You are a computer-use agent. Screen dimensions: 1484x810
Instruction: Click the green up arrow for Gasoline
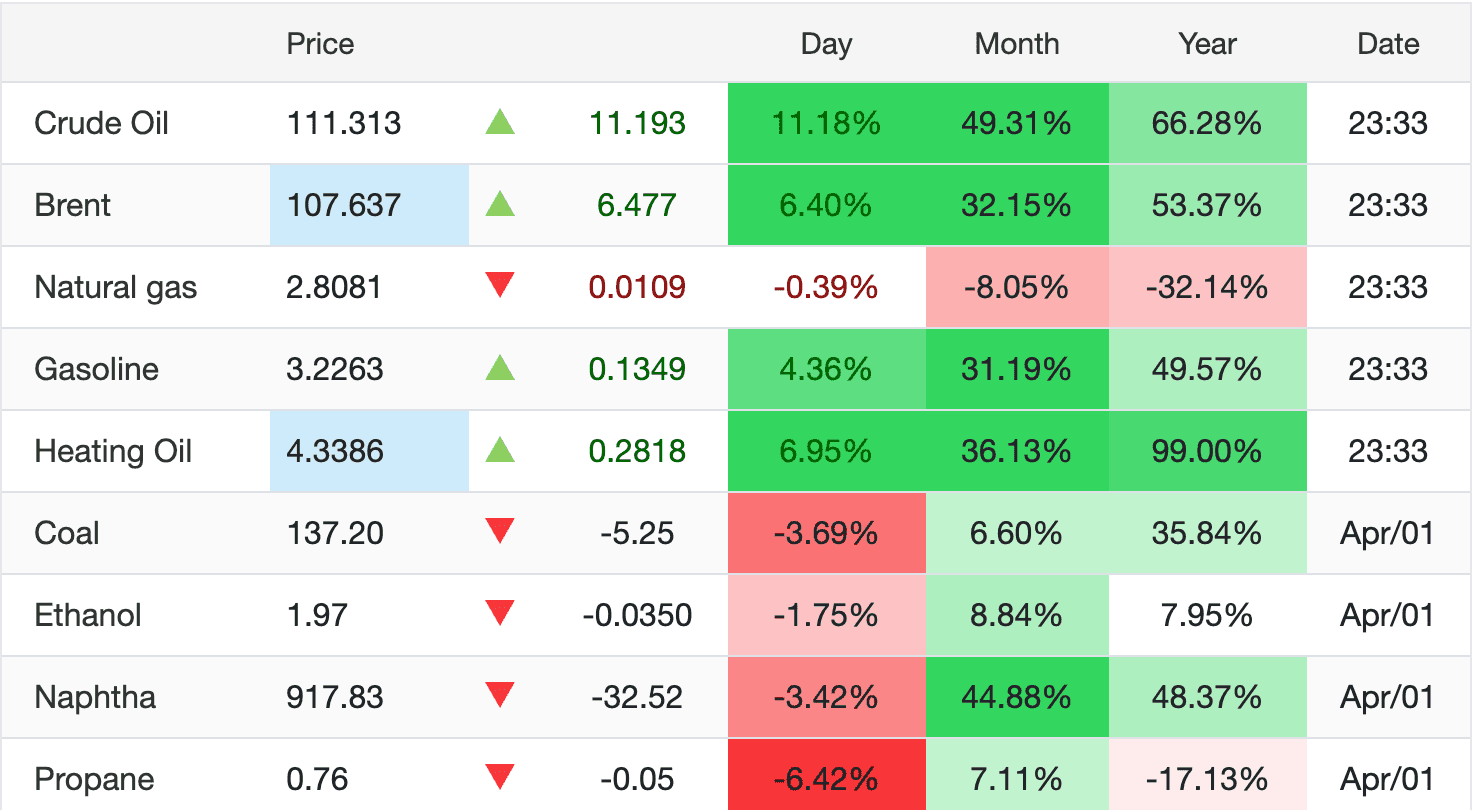500,369
